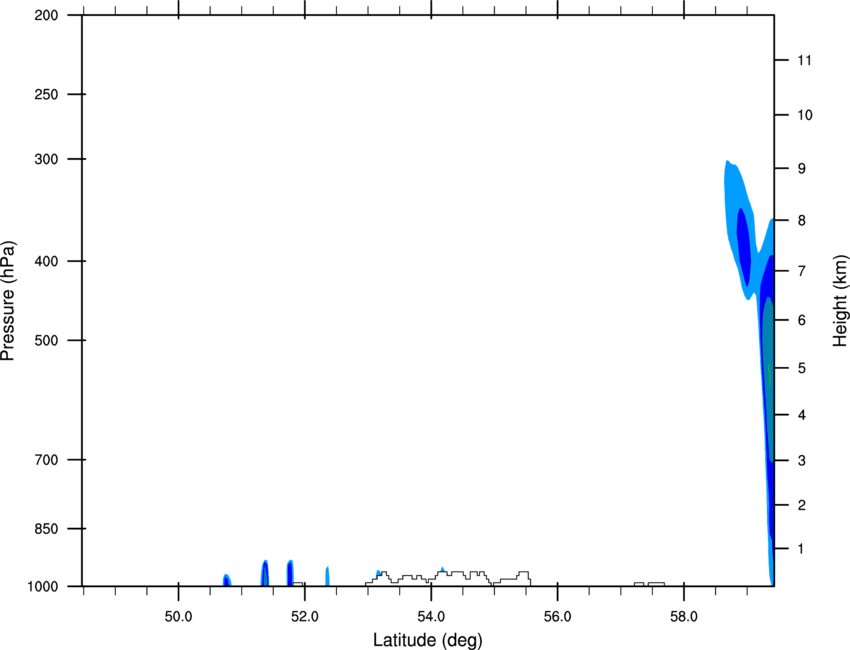850x650 pixels.
Task: Click the 300 pressure tick label
Action: tap(46, 159)
